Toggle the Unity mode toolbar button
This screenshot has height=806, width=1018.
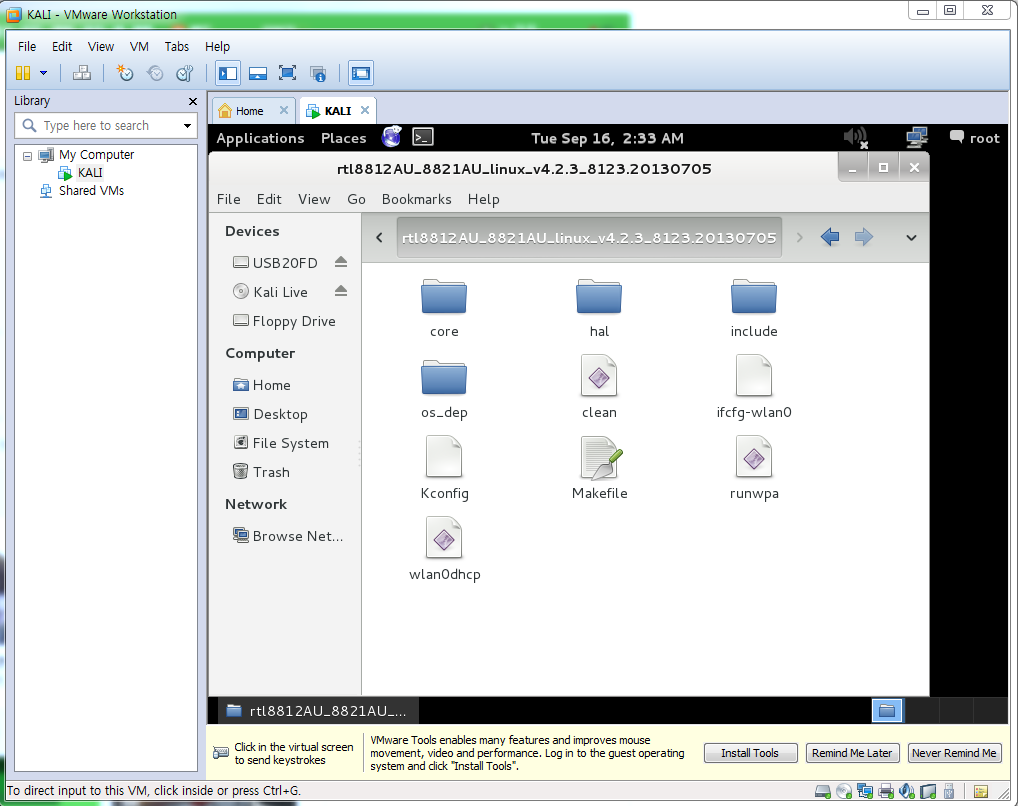point(317,73)
